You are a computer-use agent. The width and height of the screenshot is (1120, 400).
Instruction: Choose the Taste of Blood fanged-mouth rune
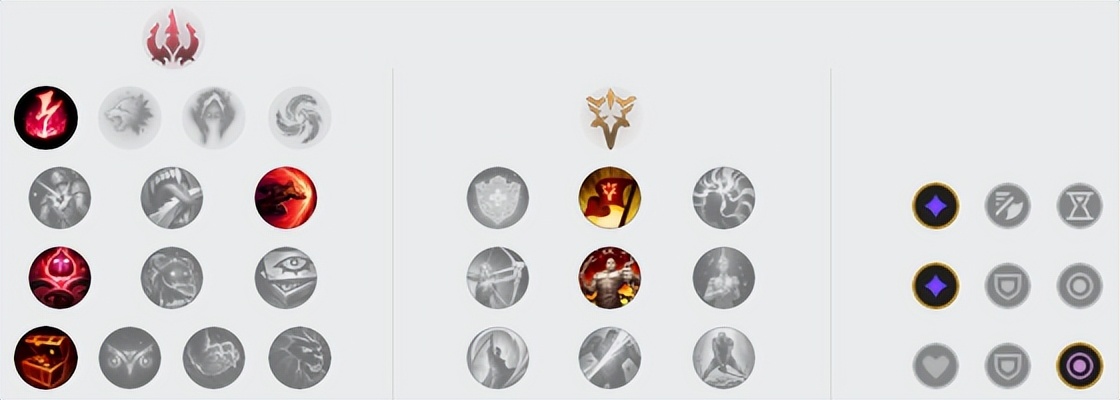point(171,198)
